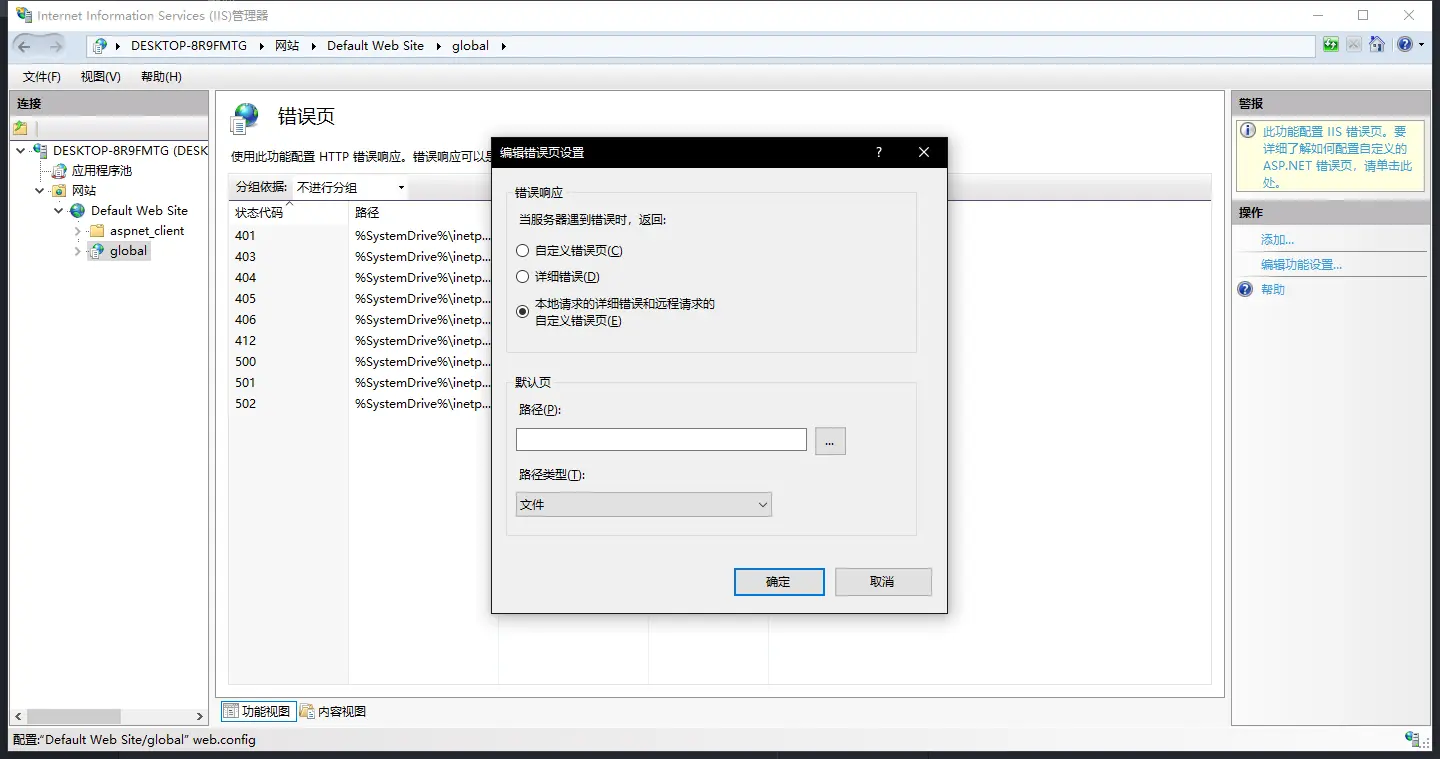The width and height of the screenshot is (1440, 759).
Task: Collapse the Default Web Site node
Action: pyautogui.click(x=59, y=211)
